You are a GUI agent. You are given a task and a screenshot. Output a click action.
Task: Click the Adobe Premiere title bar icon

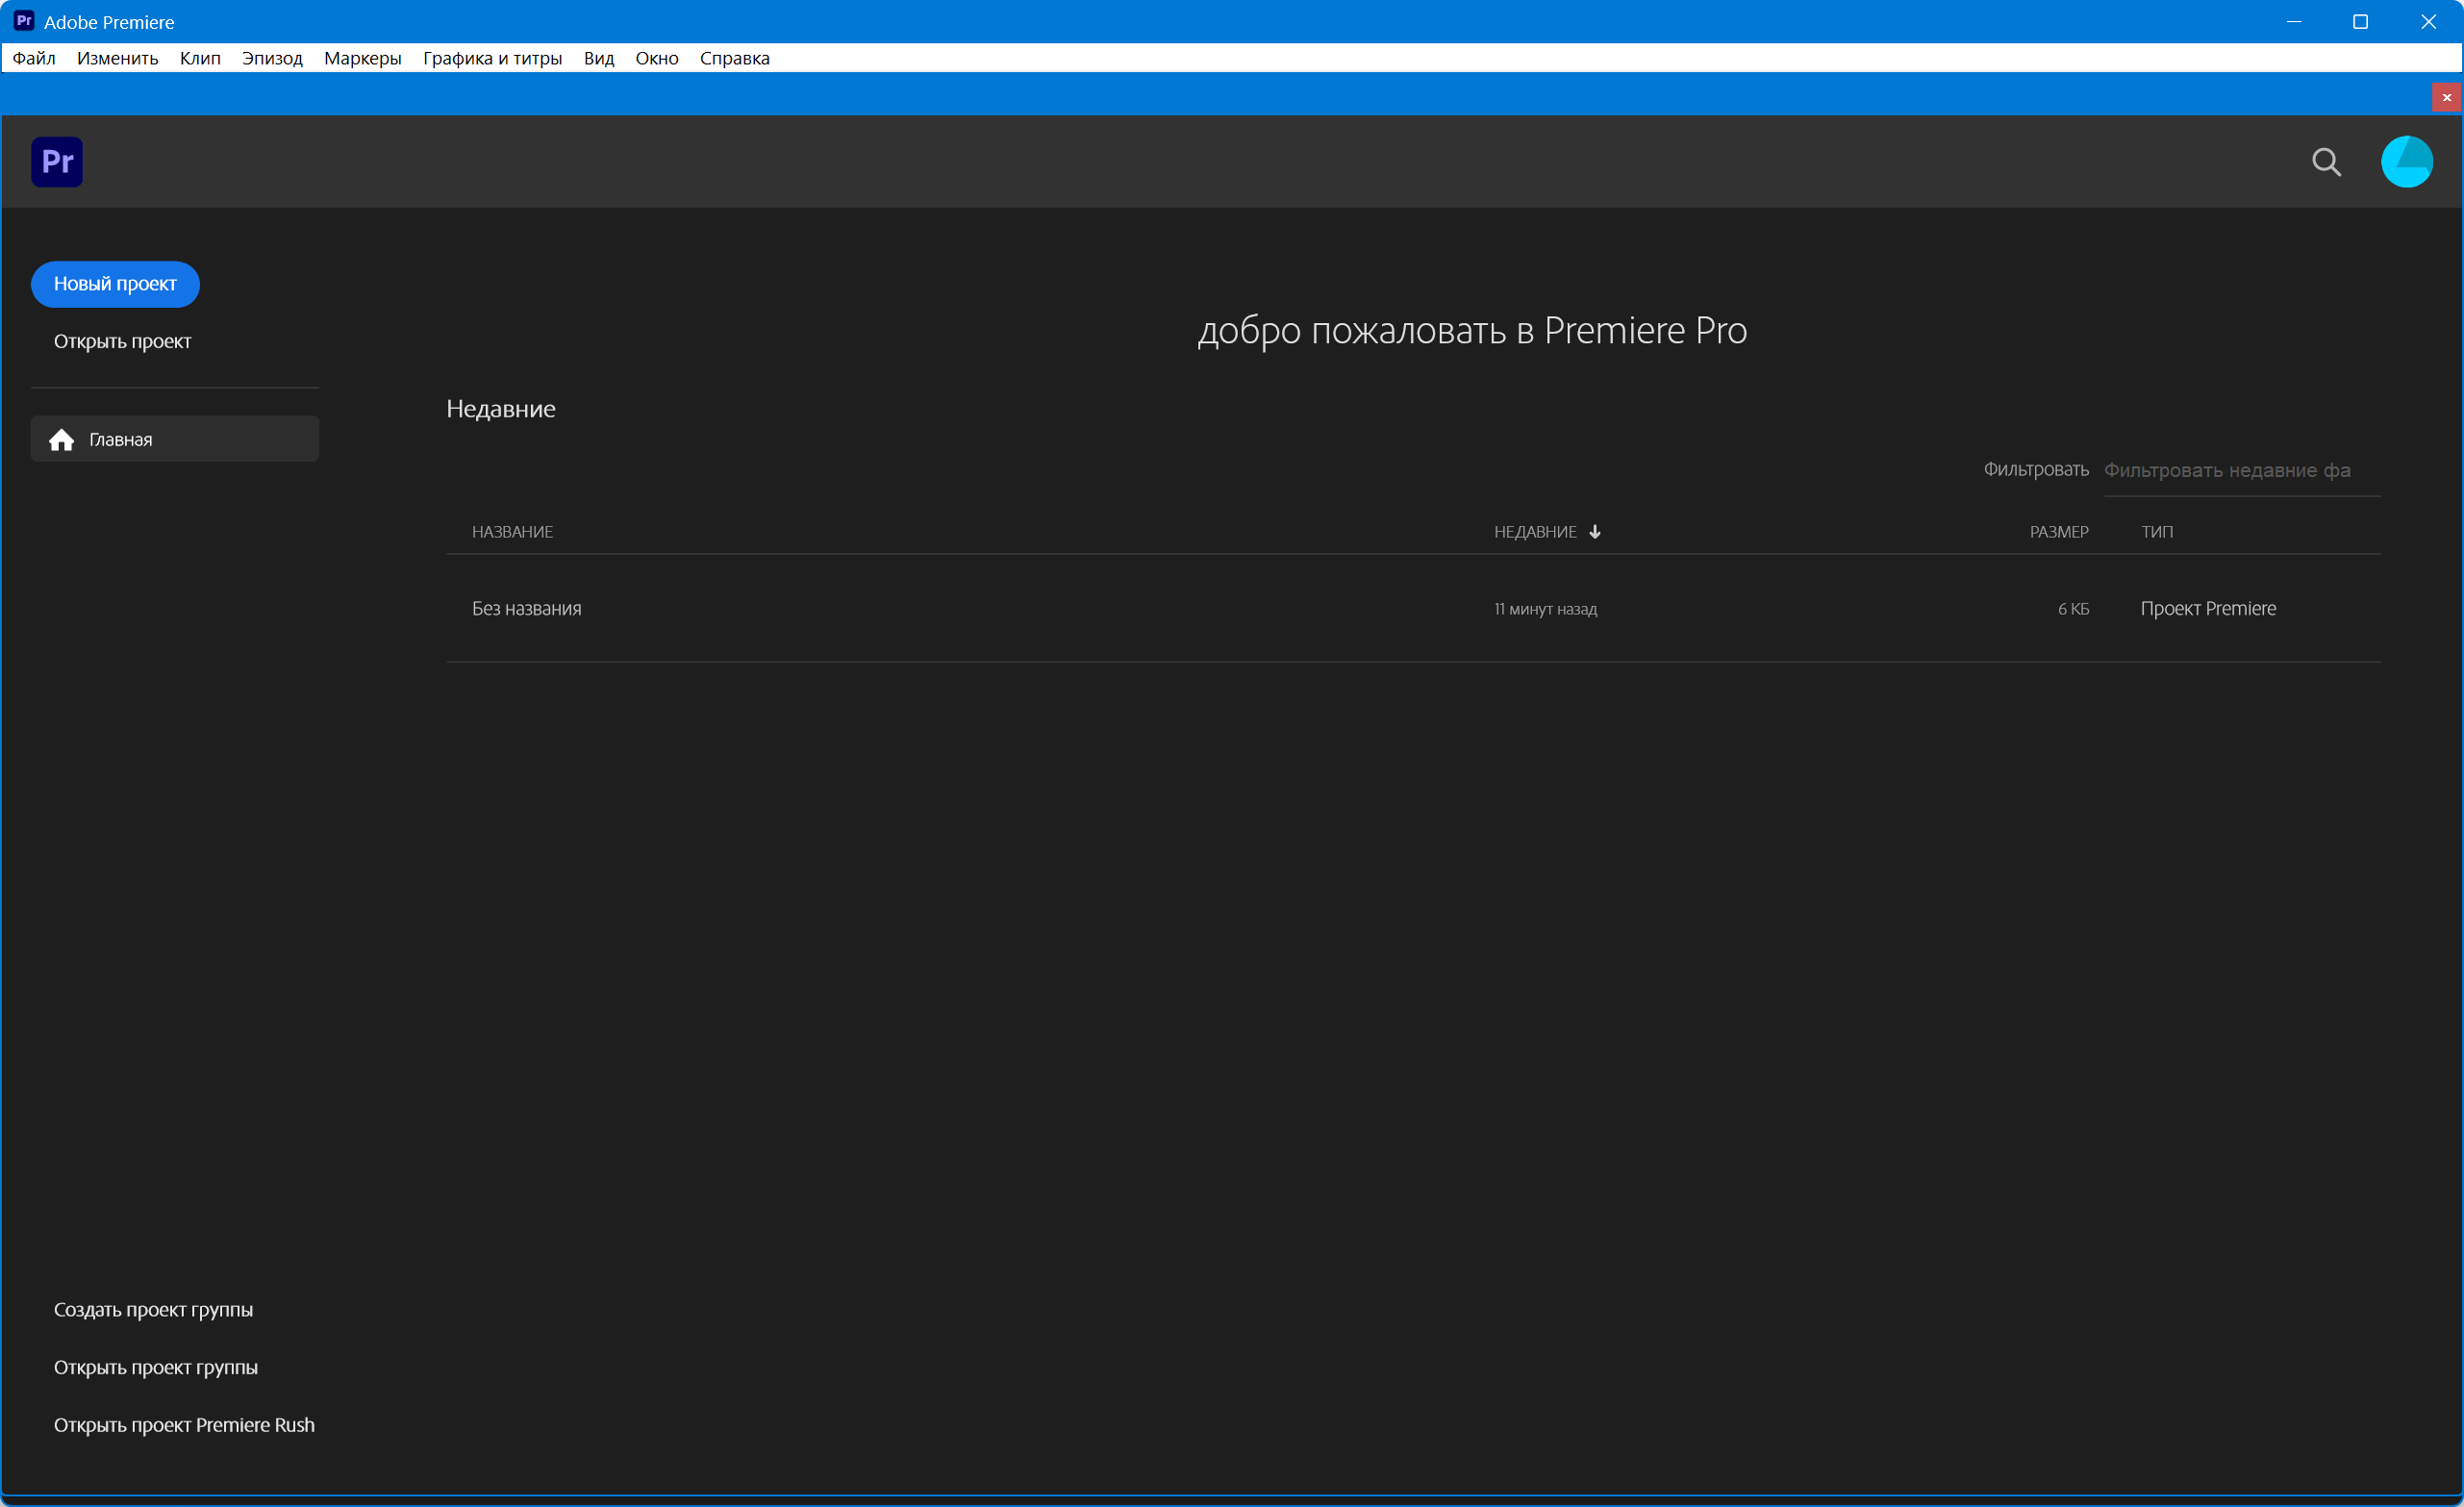click(x=24, y=21)
